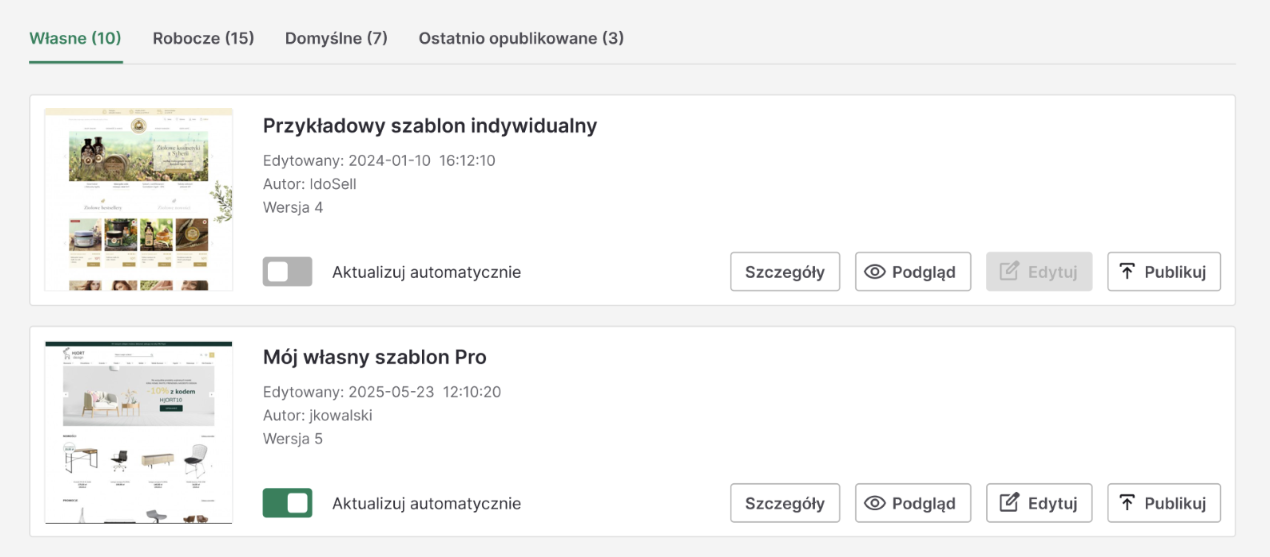The height and width of the screenshot is (557, 1270).
Task: Click thumbnail of Mój własny szablon Pro
Action: pyautogui.click(x=138, y=431)
